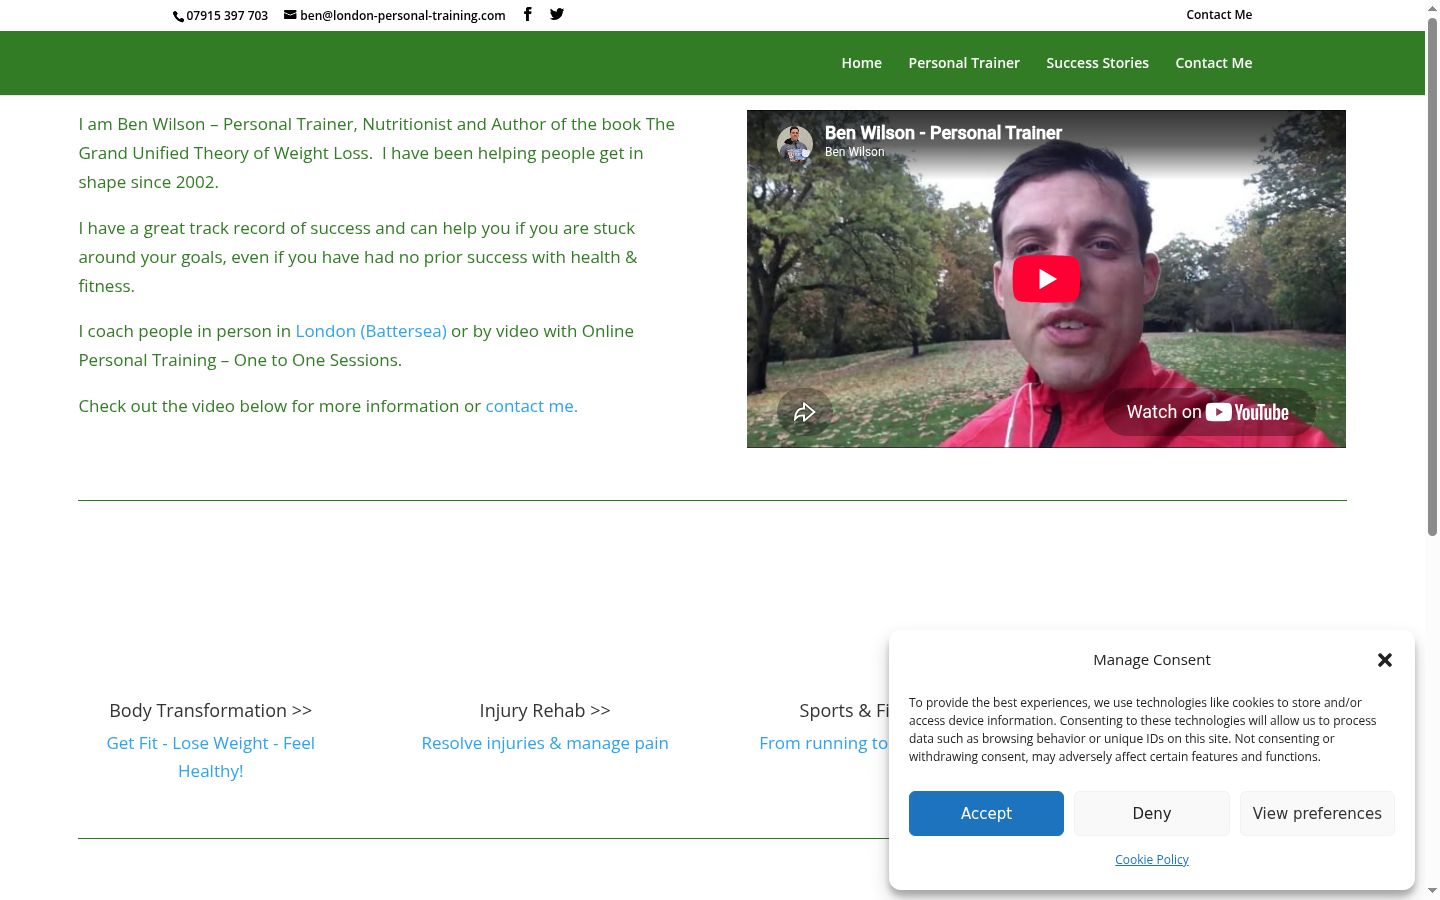Click 'Manage Consent' dialog title text
1440x900 pixels.
(1152, 660)
